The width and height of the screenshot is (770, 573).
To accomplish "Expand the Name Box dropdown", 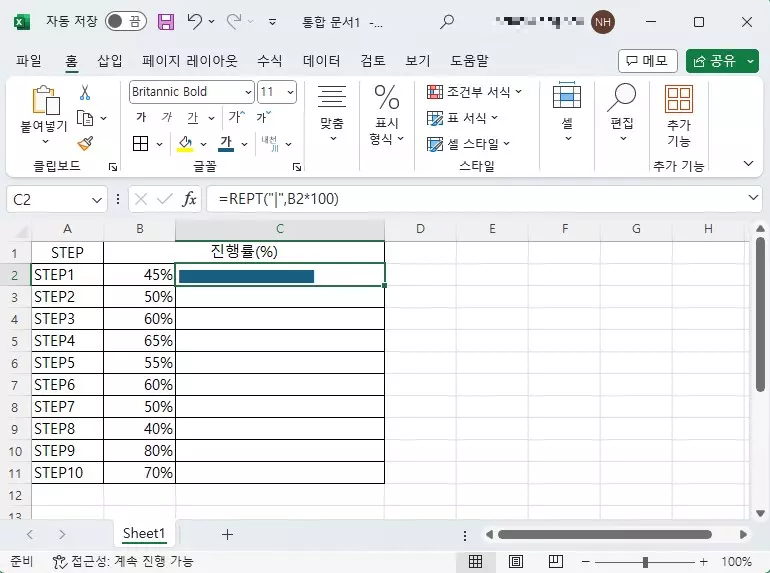I will pos(97,200).
